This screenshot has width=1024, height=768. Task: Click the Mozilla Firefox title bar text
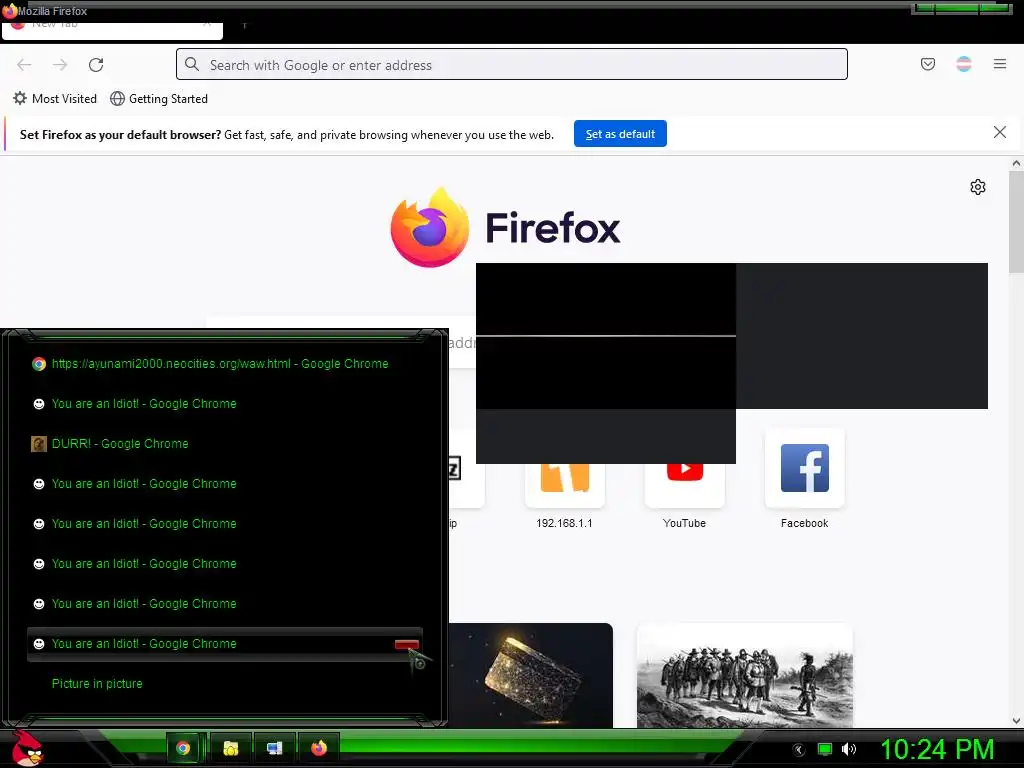pyautogui.click(x=52, y=11)
